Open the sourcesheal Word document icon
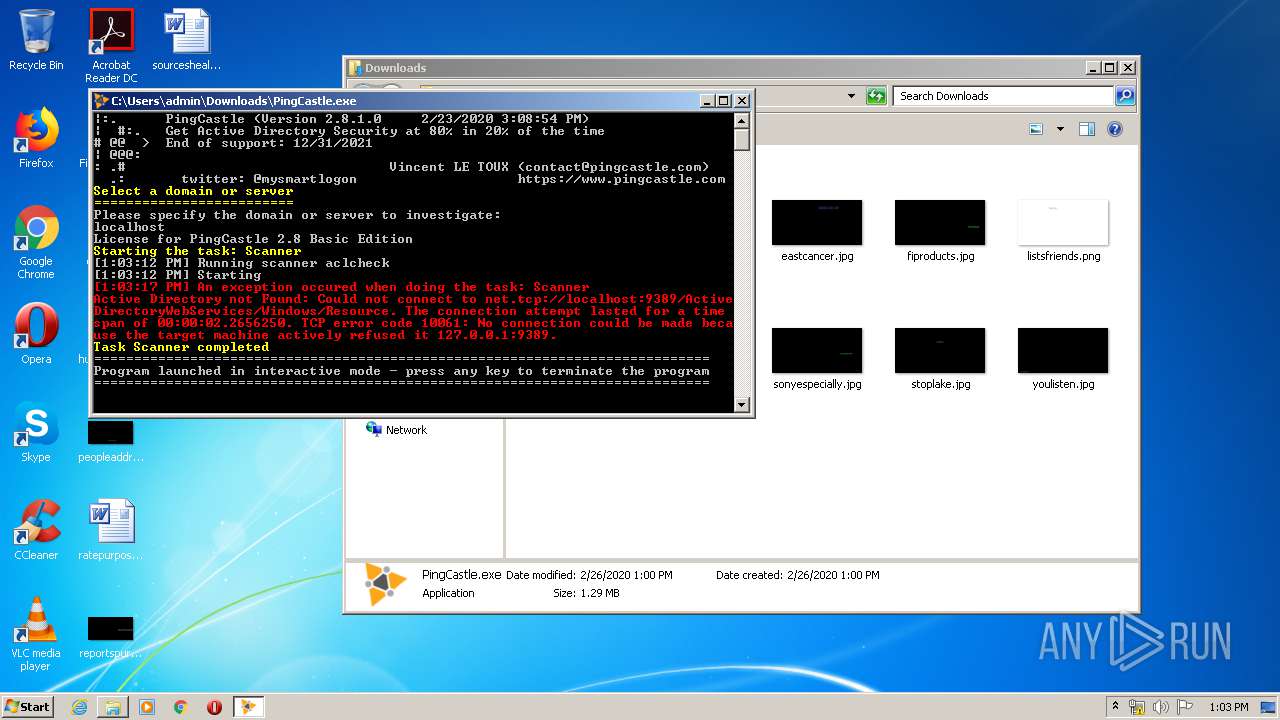The height and width of the screenshot is (720, 1280). (x=187, y=40)
